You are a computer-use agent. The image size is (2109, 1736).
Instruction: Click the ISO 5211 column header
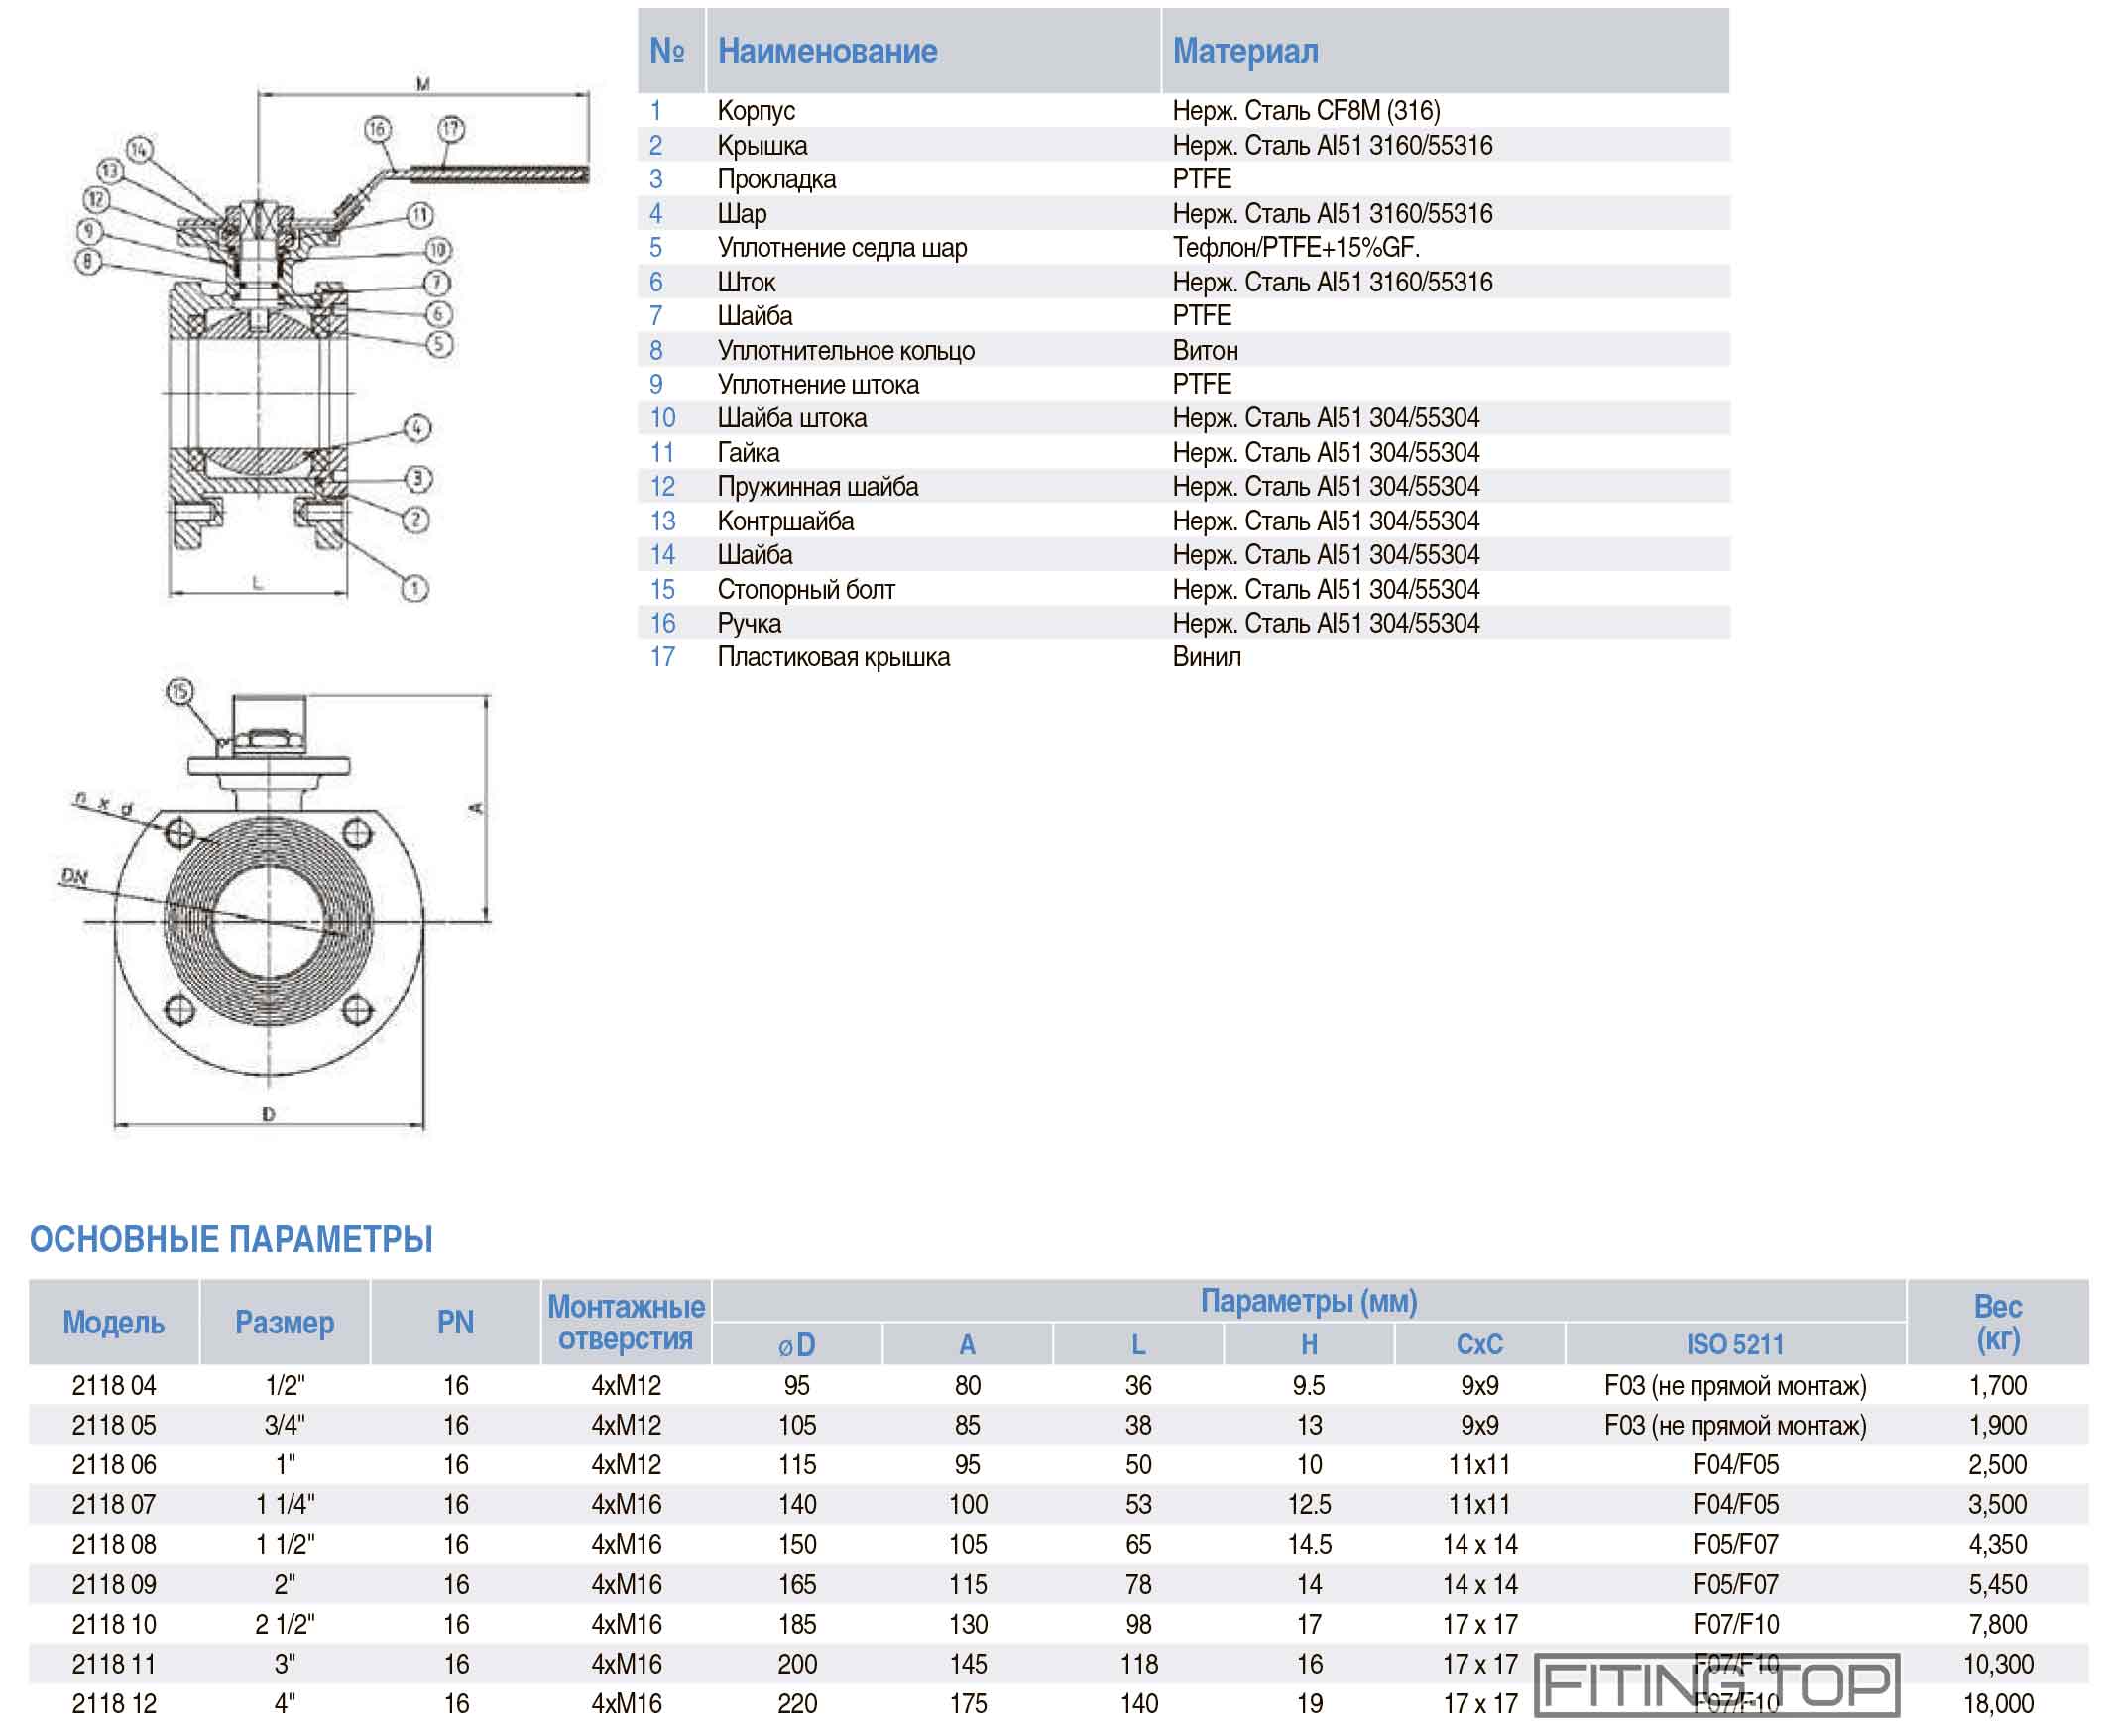point(1735,1344)
